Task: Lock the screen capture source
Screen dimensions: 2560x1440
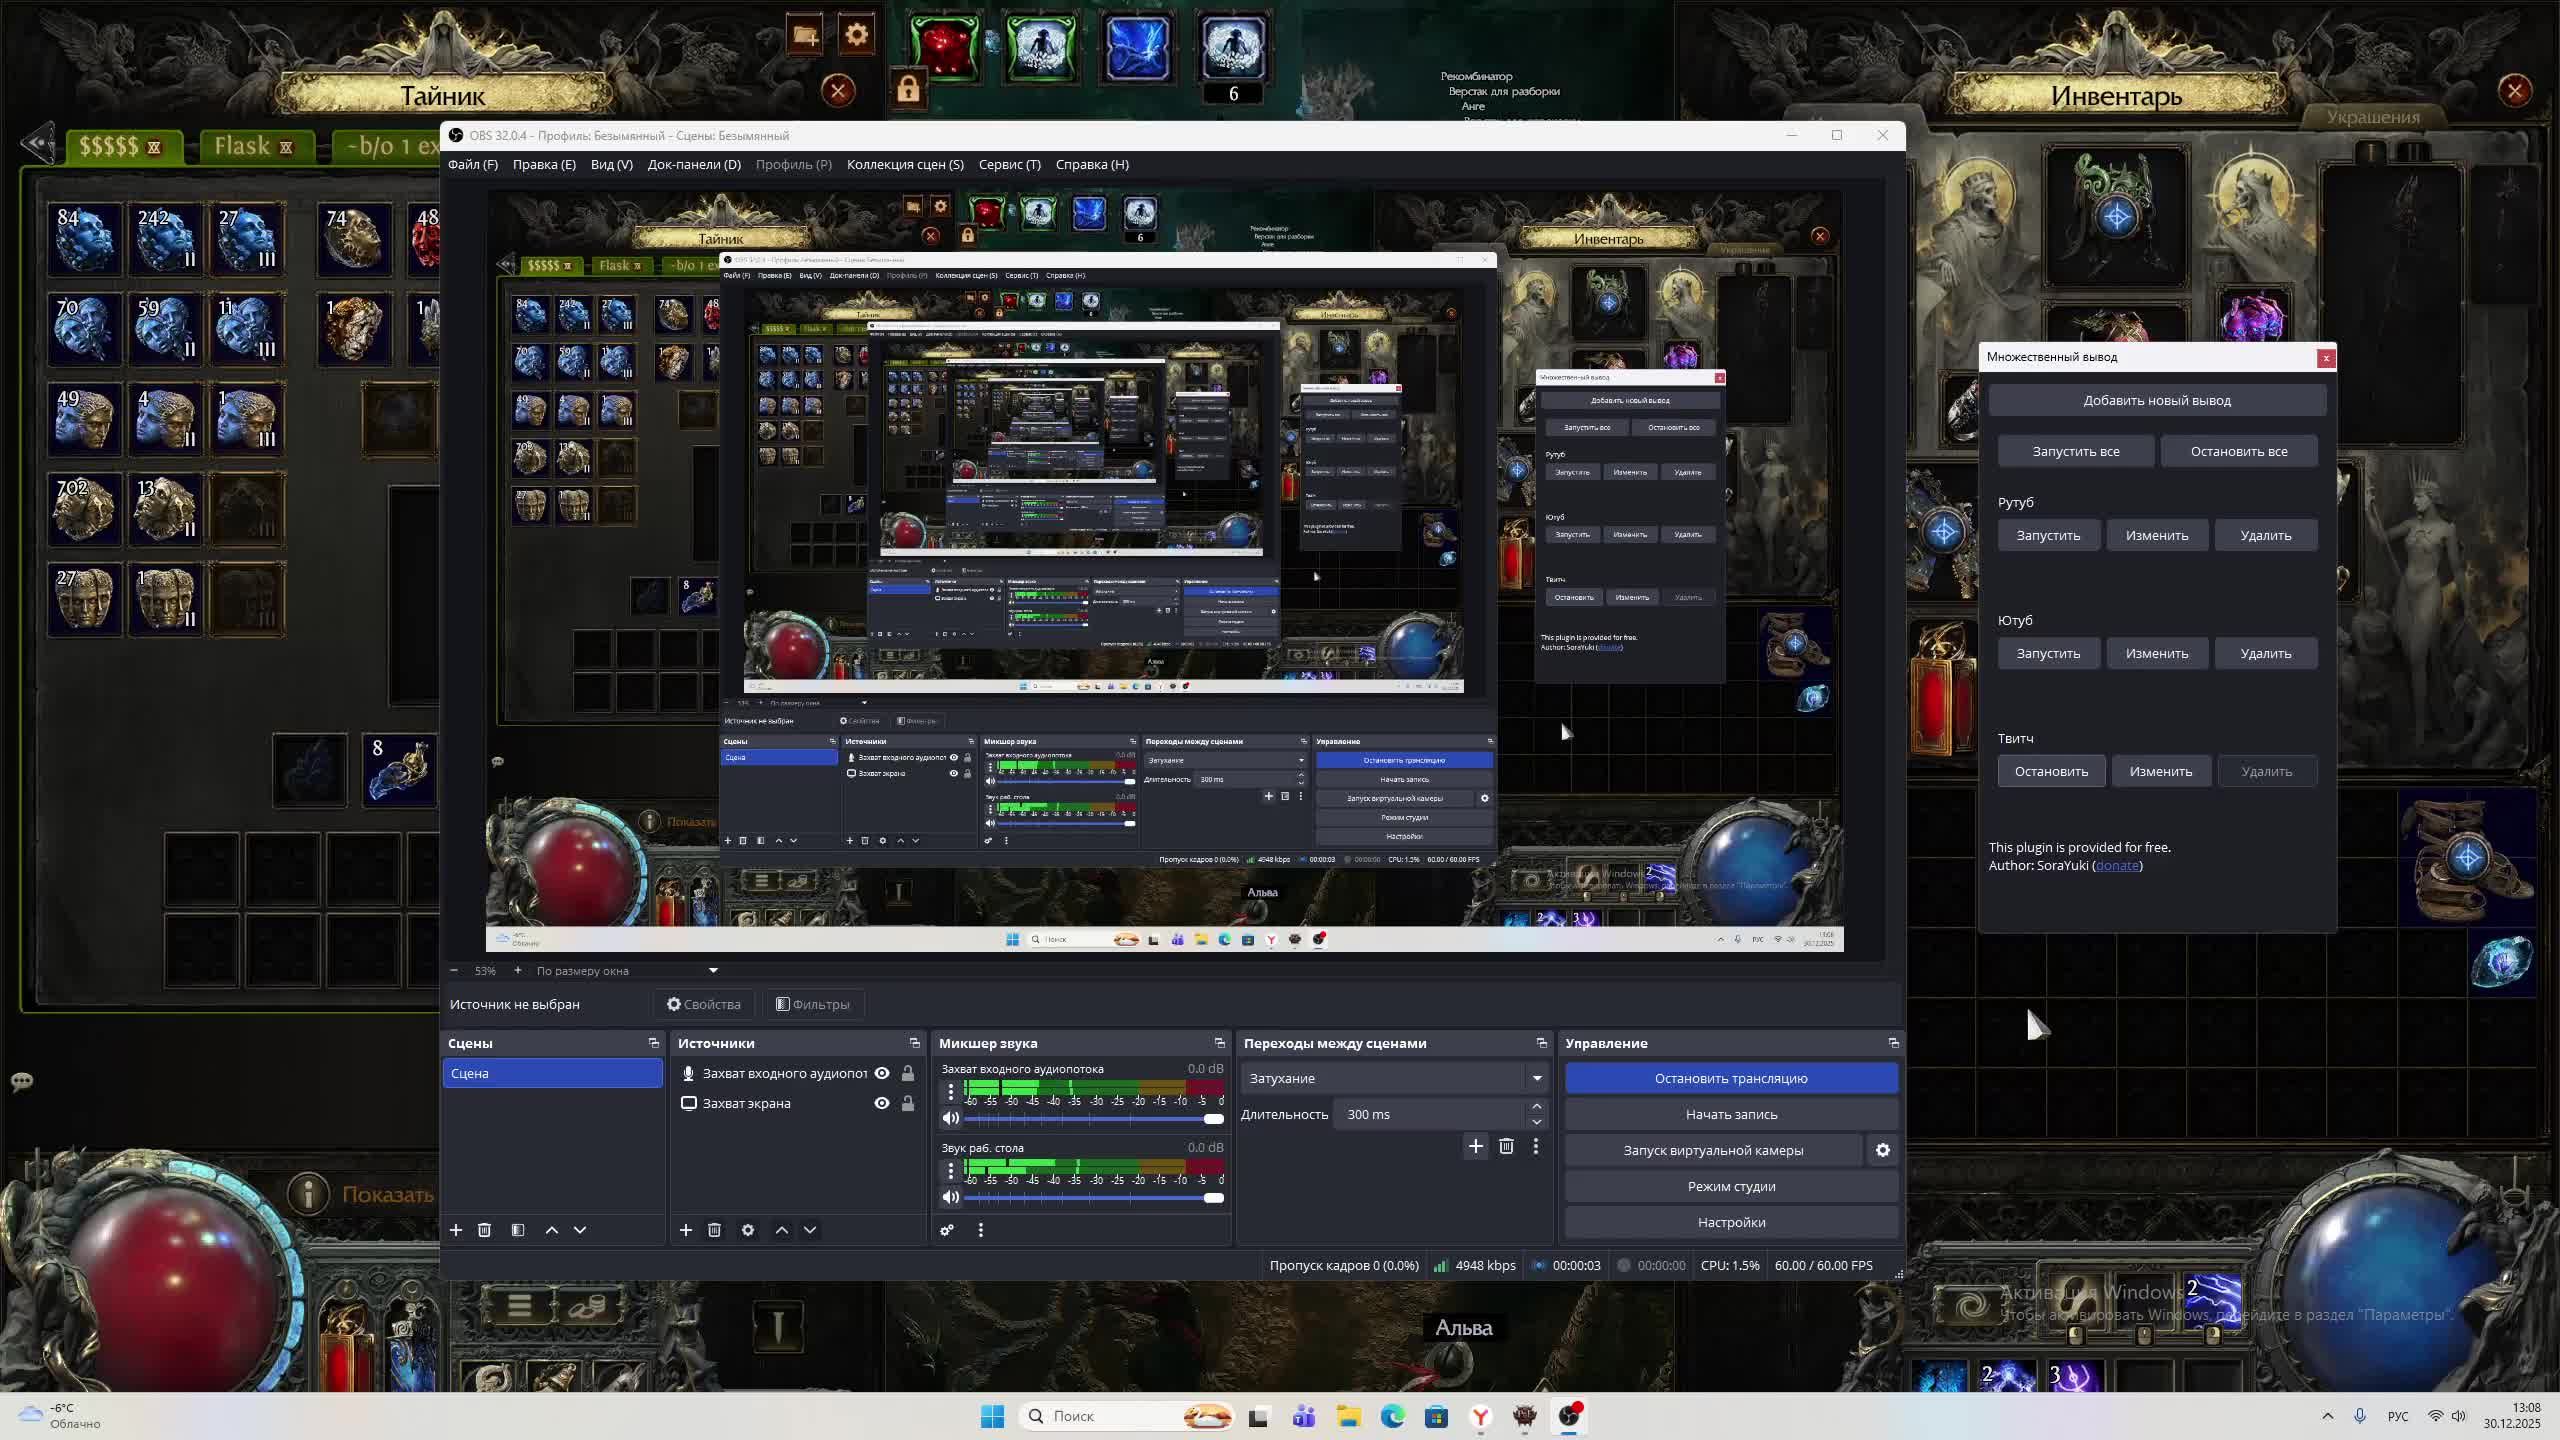Action: click(908, 1103)
